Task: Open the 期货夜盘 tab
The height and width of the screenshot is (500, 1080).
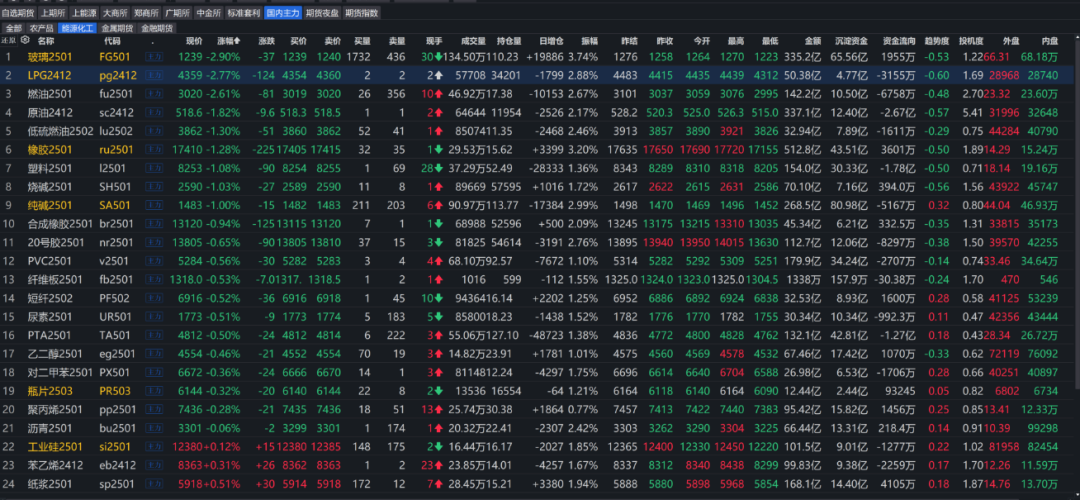Action: click(322, 13)
